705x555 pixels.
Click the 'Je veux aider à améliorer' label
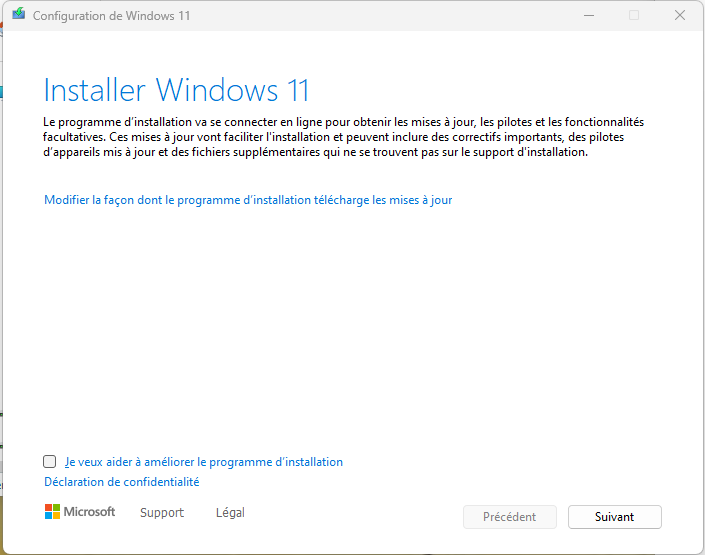click(x=204, y=462)
